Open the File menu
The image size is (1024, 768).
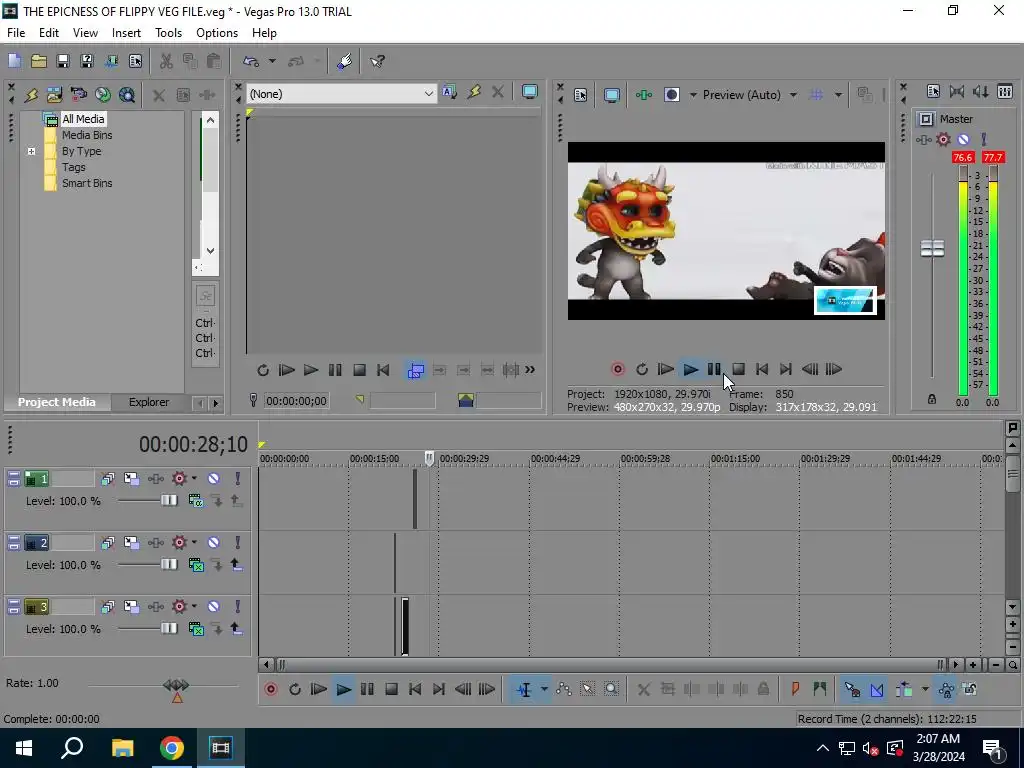coord(16,33)
